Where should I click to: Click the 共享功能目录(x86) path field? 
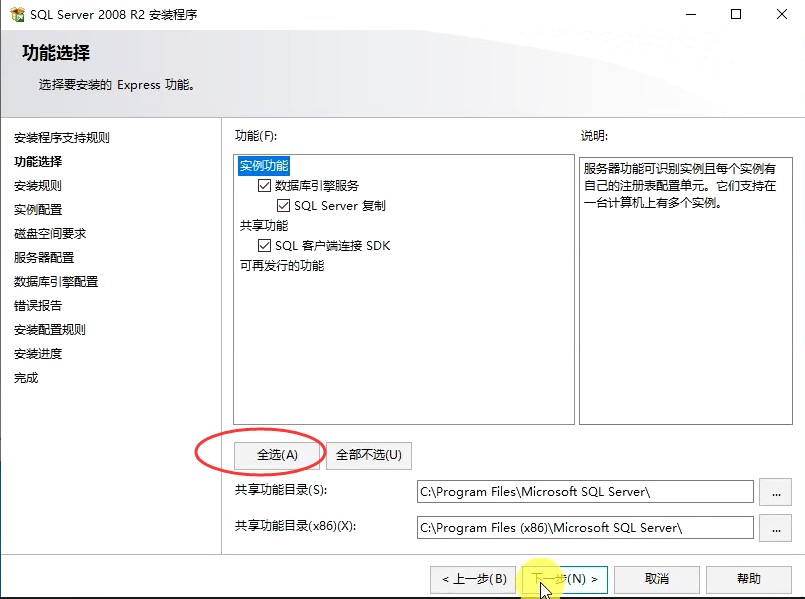click(x=585, y=528)
